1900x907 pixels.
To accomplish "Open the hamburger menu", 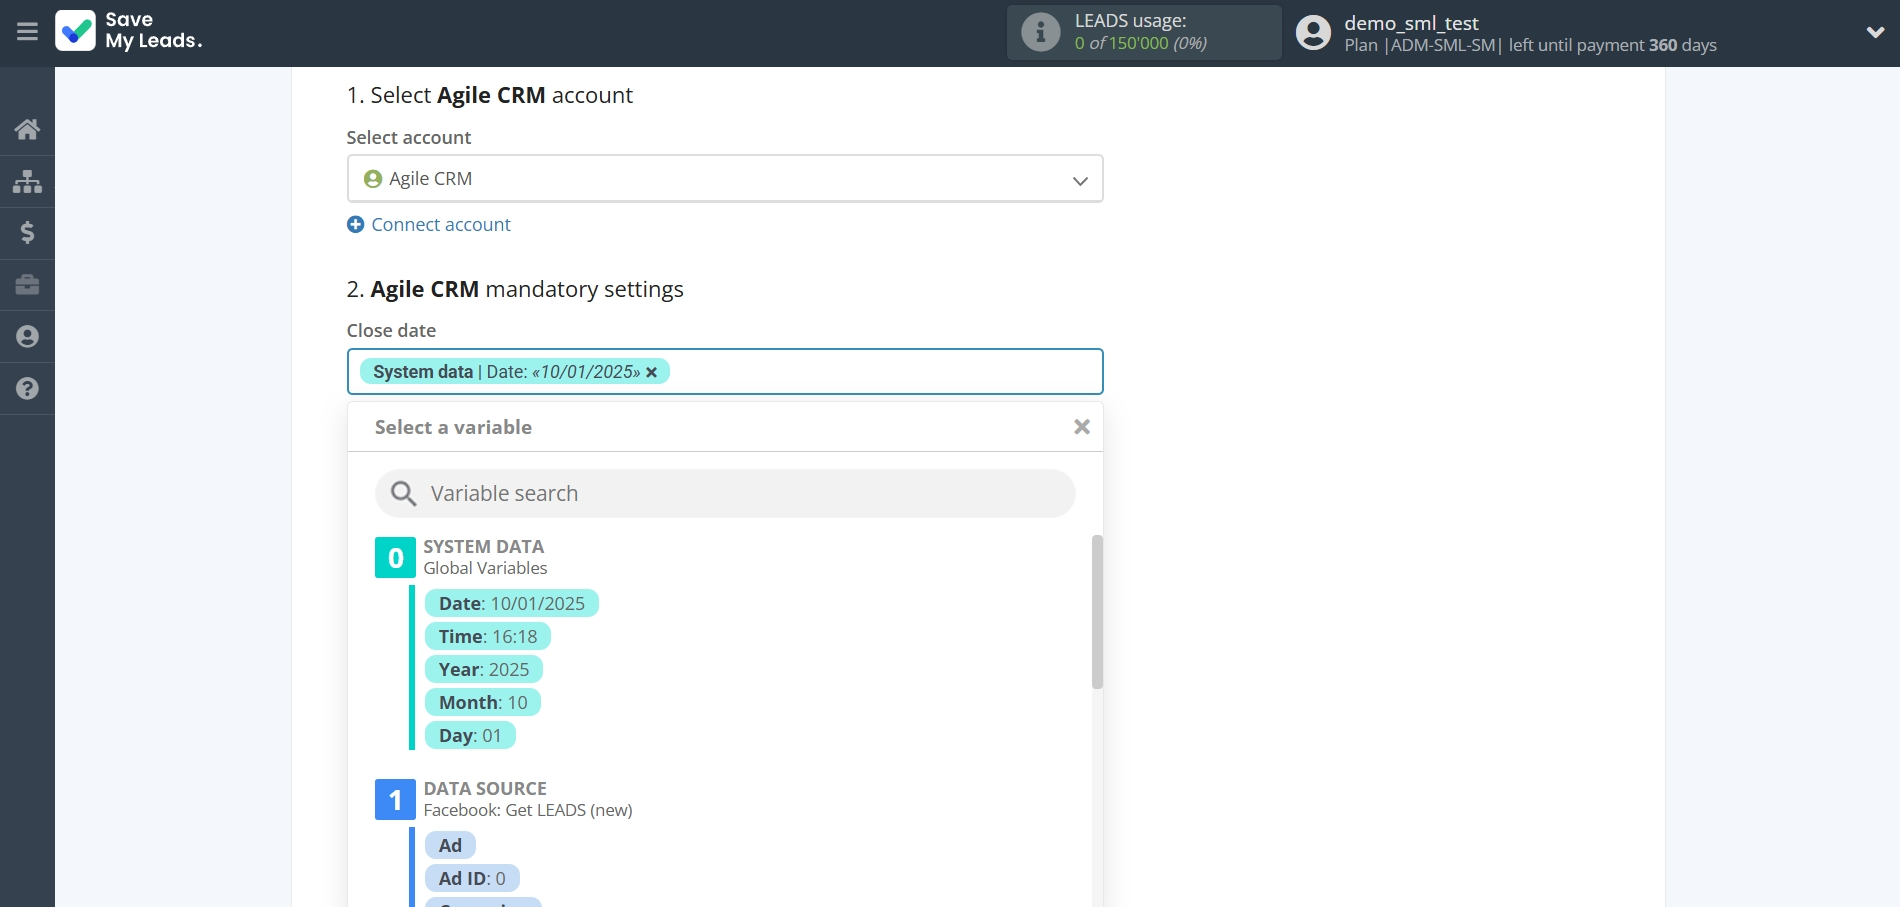I will point(27,32).
